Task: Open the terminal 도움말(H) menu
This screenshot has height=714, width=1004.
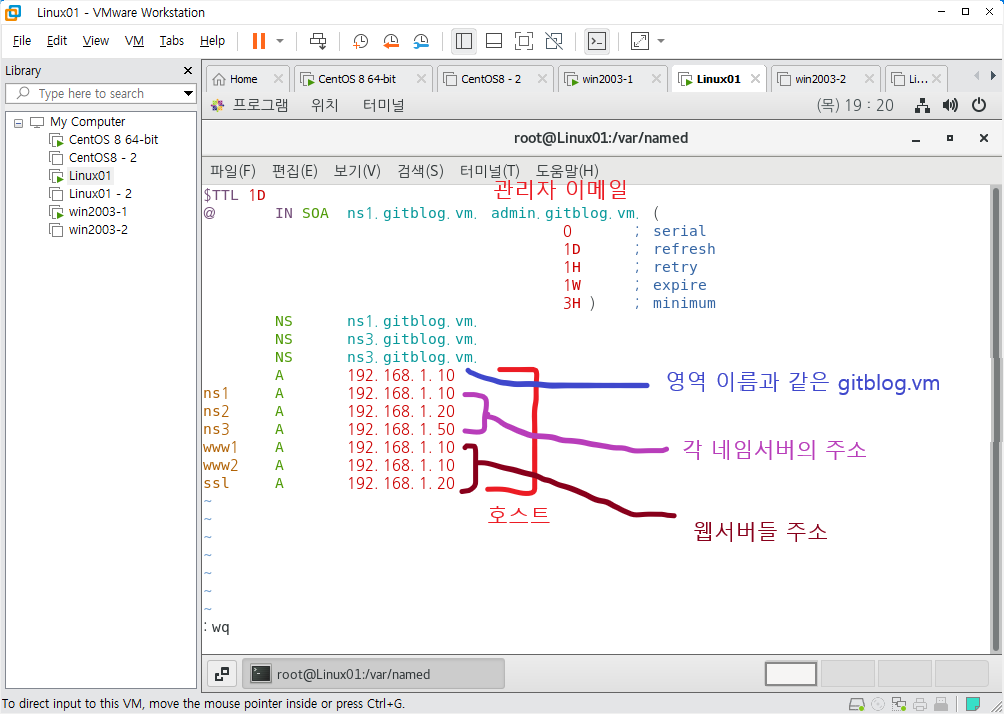Action: 567,171
